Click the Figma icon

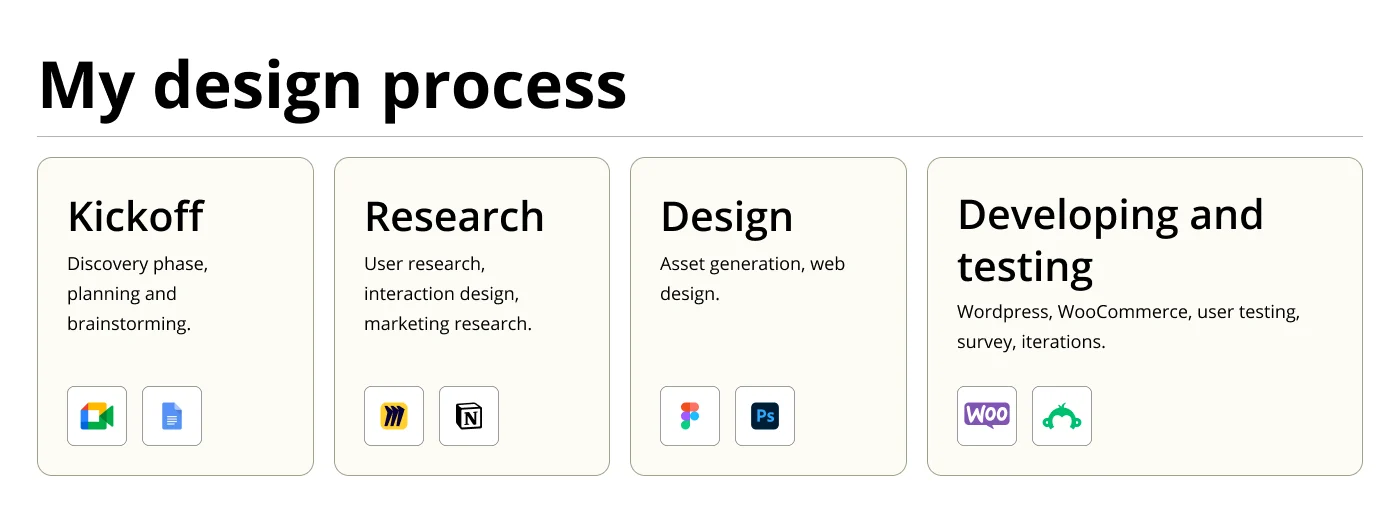click(690, 416)
